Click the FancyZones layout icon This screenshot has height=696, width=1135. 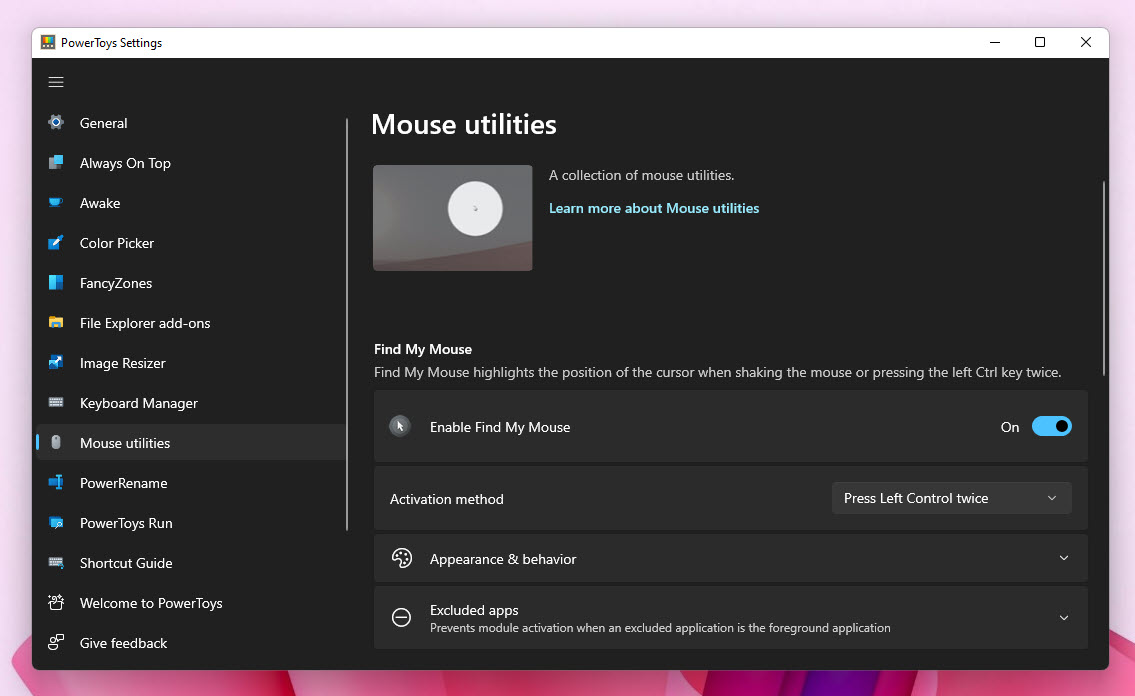pos(56,282)
